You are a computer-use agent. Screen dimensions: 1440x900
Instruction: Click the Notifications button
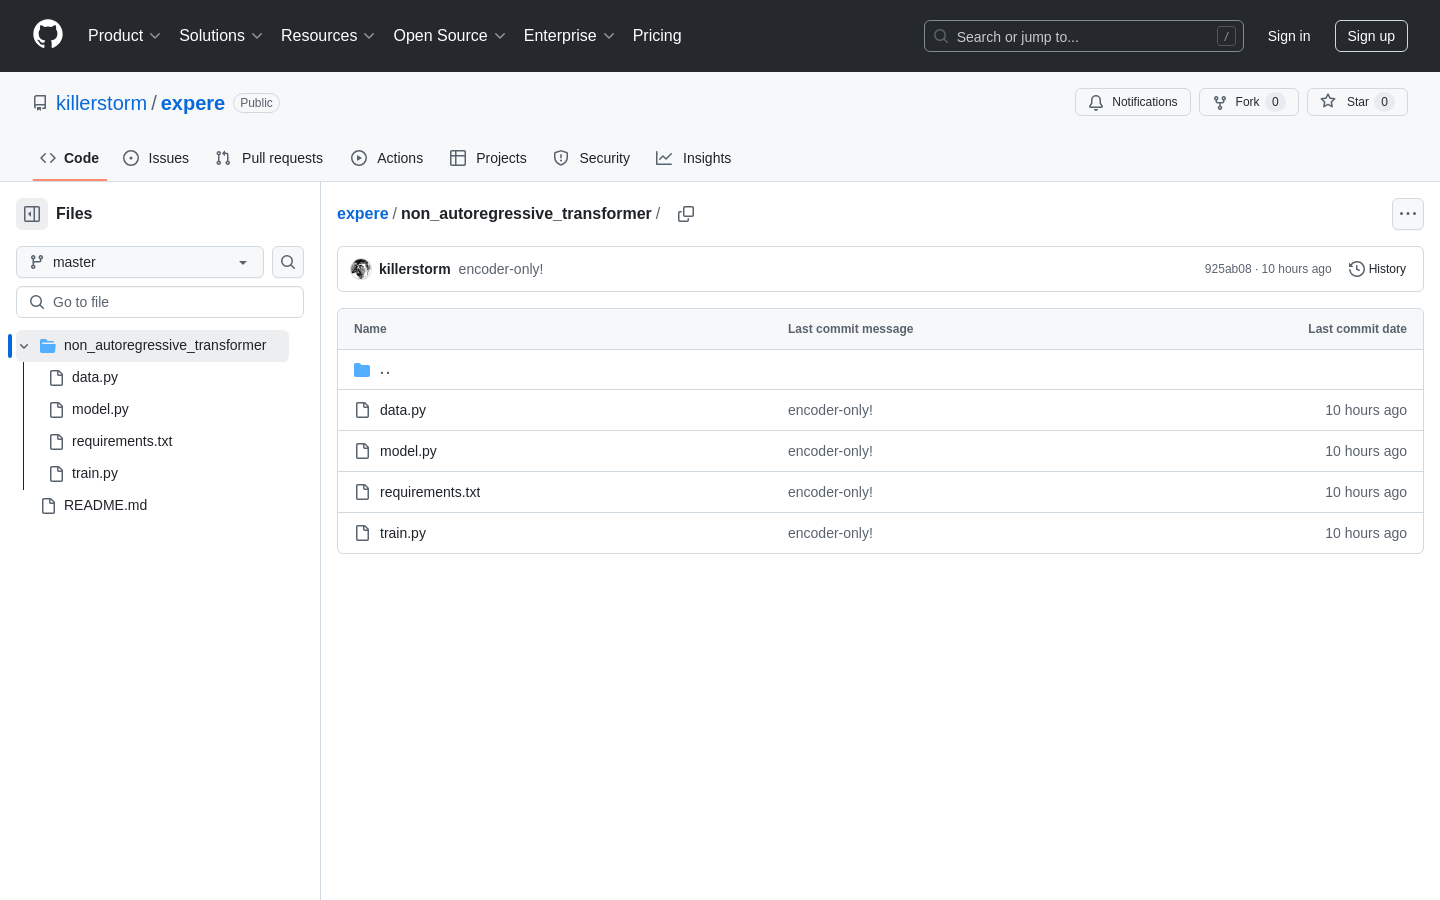[x=1133, y=102]
